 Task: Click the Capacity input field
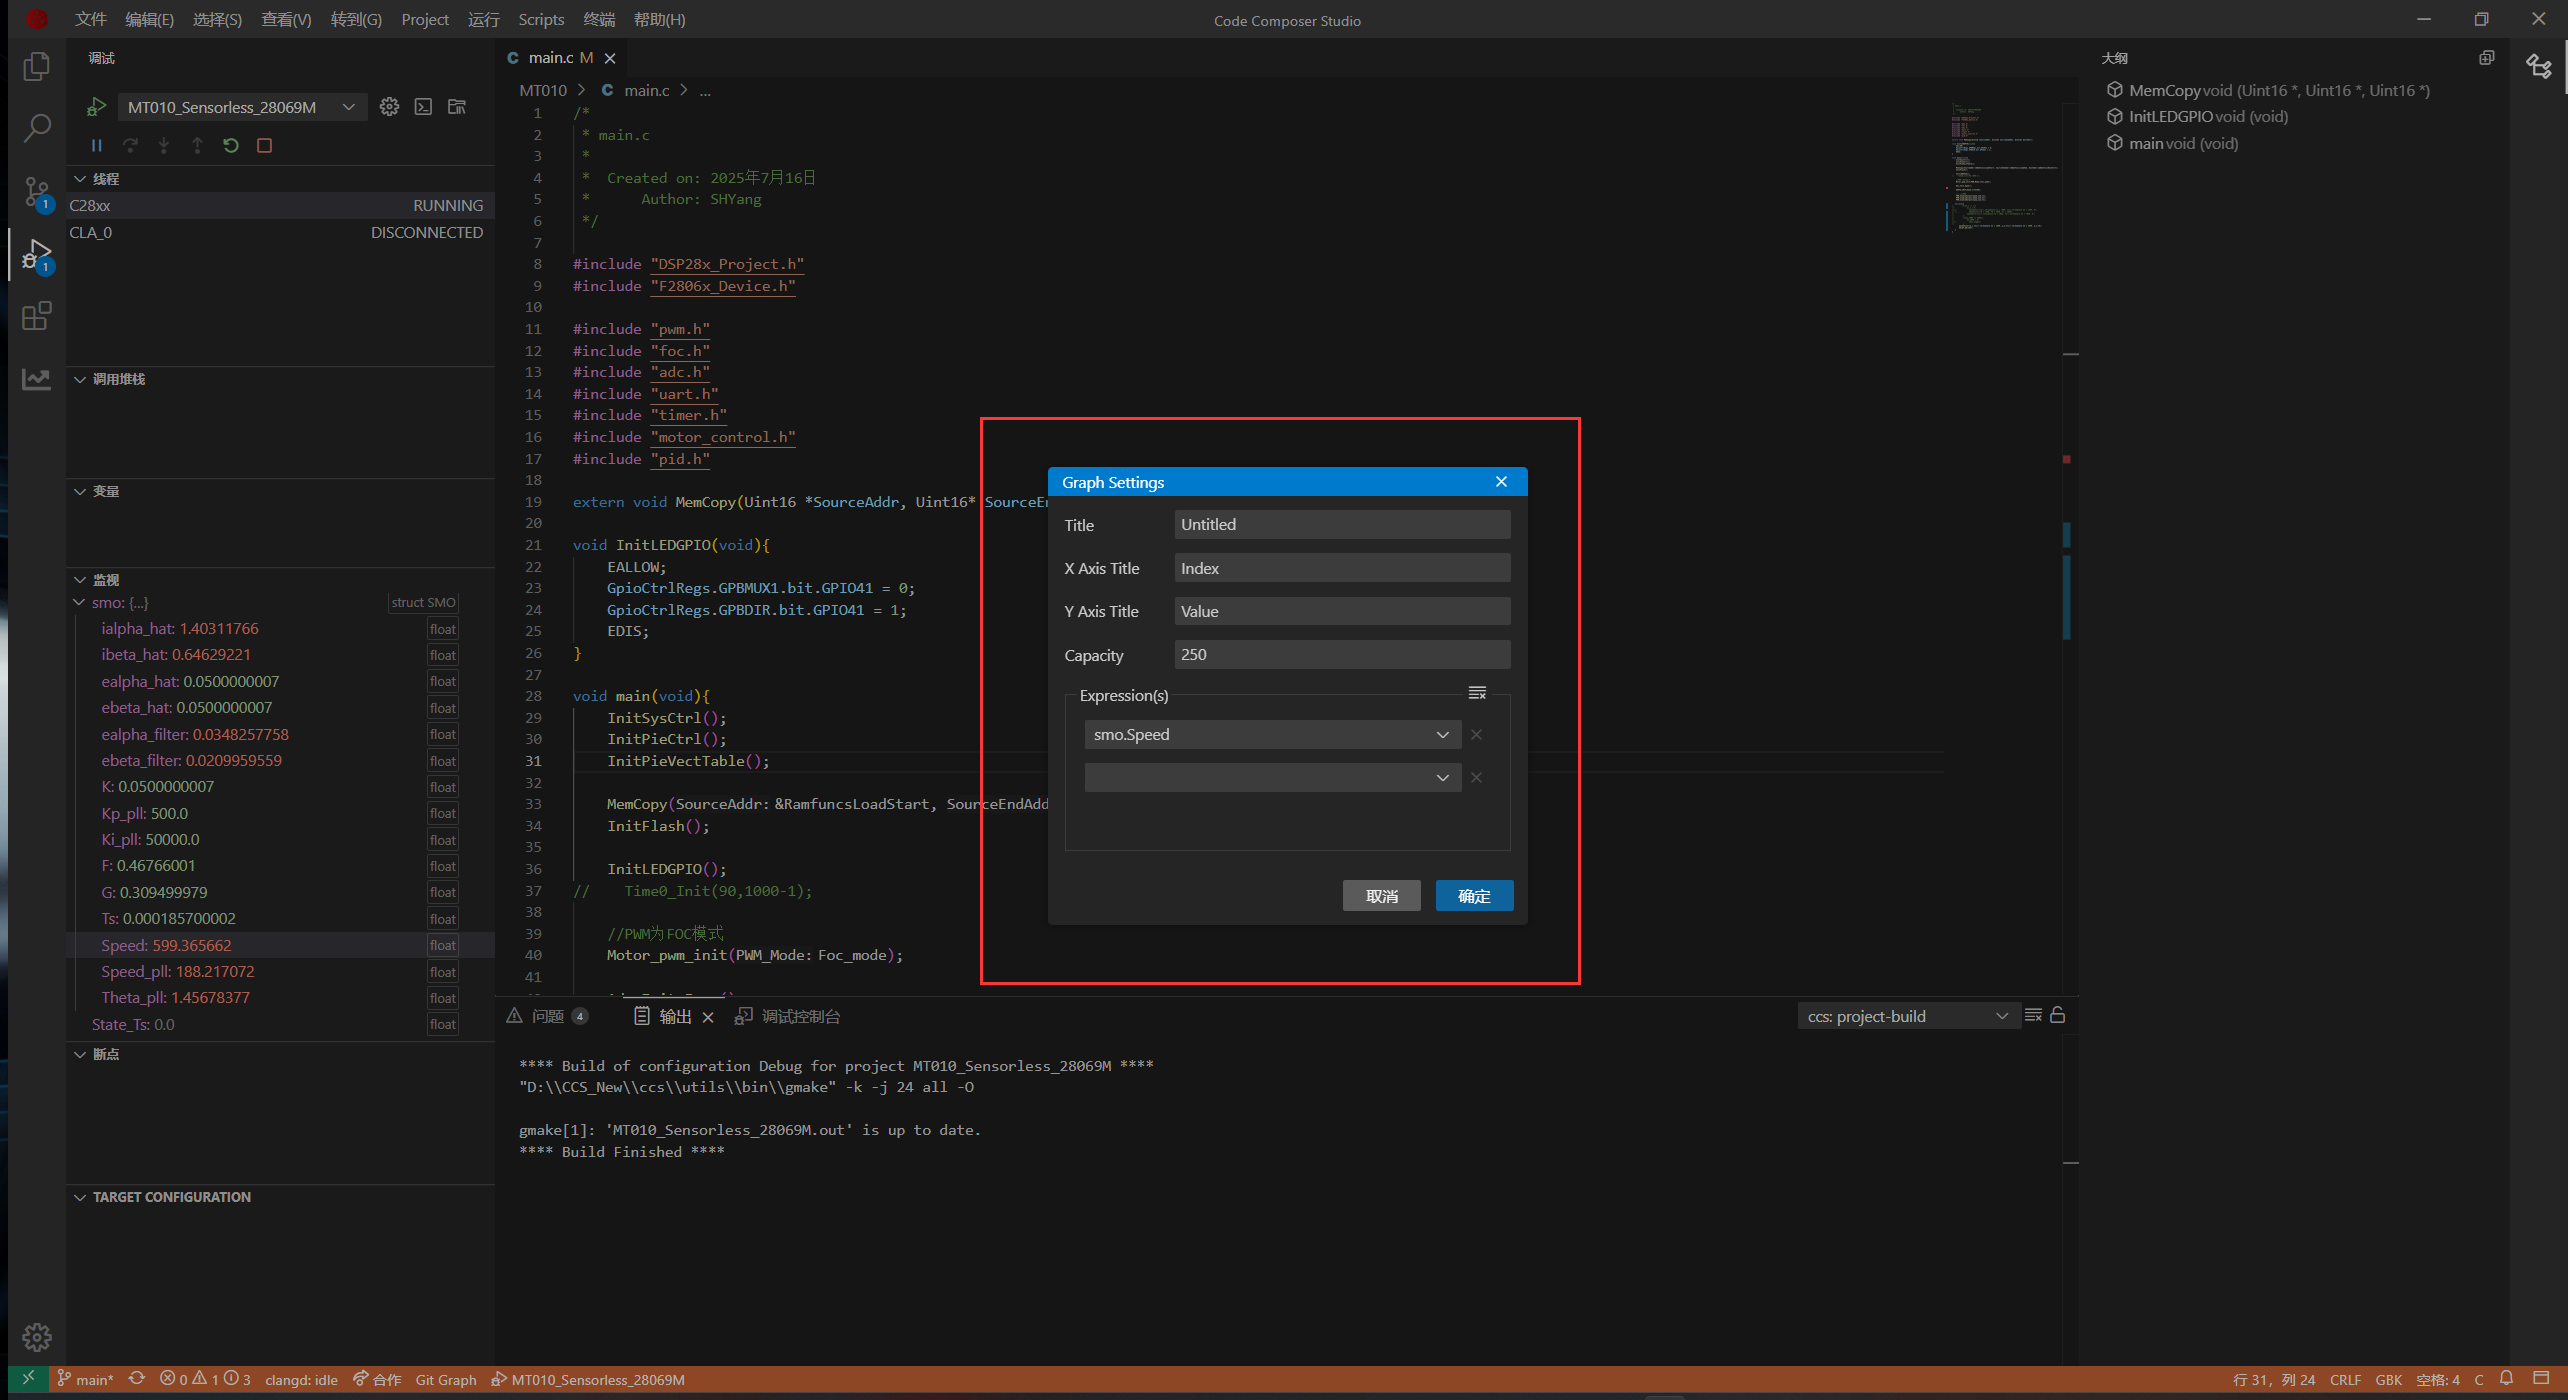click(x=1341, y=655)
